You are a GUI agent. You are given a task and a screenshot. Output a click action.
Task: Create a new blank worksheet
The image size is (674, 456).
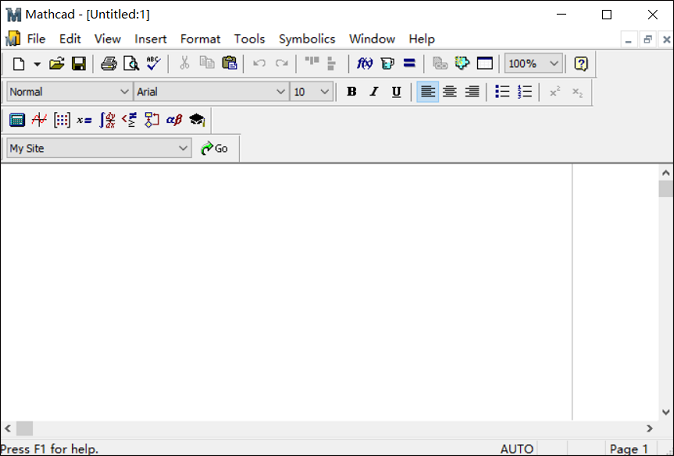18,64
